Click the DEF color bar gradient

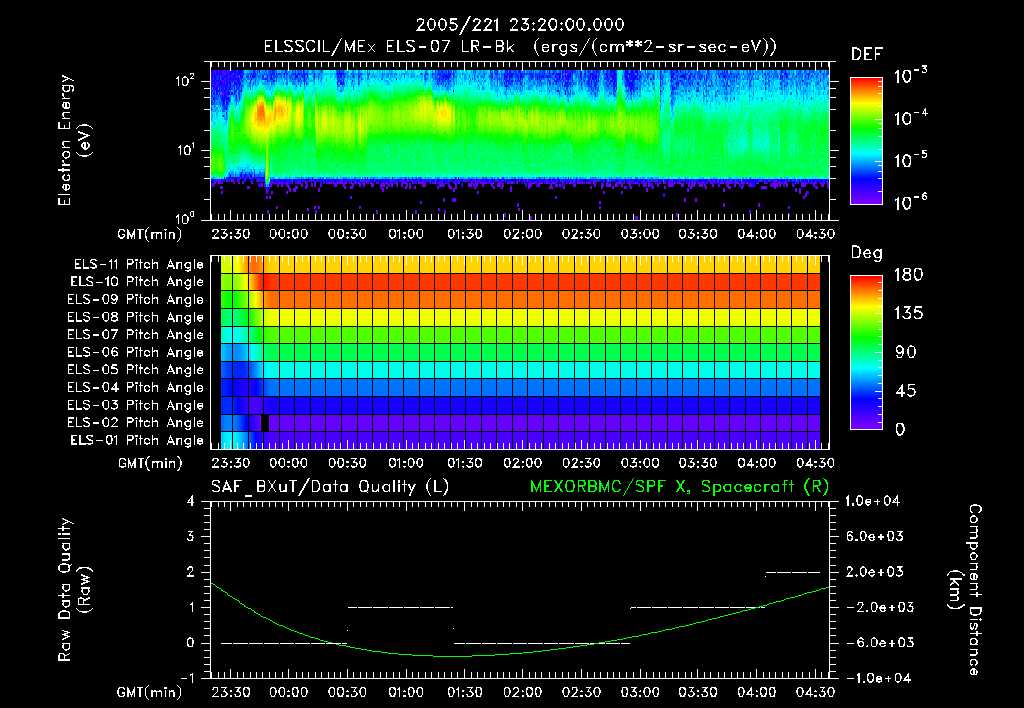tap(867, 141)
